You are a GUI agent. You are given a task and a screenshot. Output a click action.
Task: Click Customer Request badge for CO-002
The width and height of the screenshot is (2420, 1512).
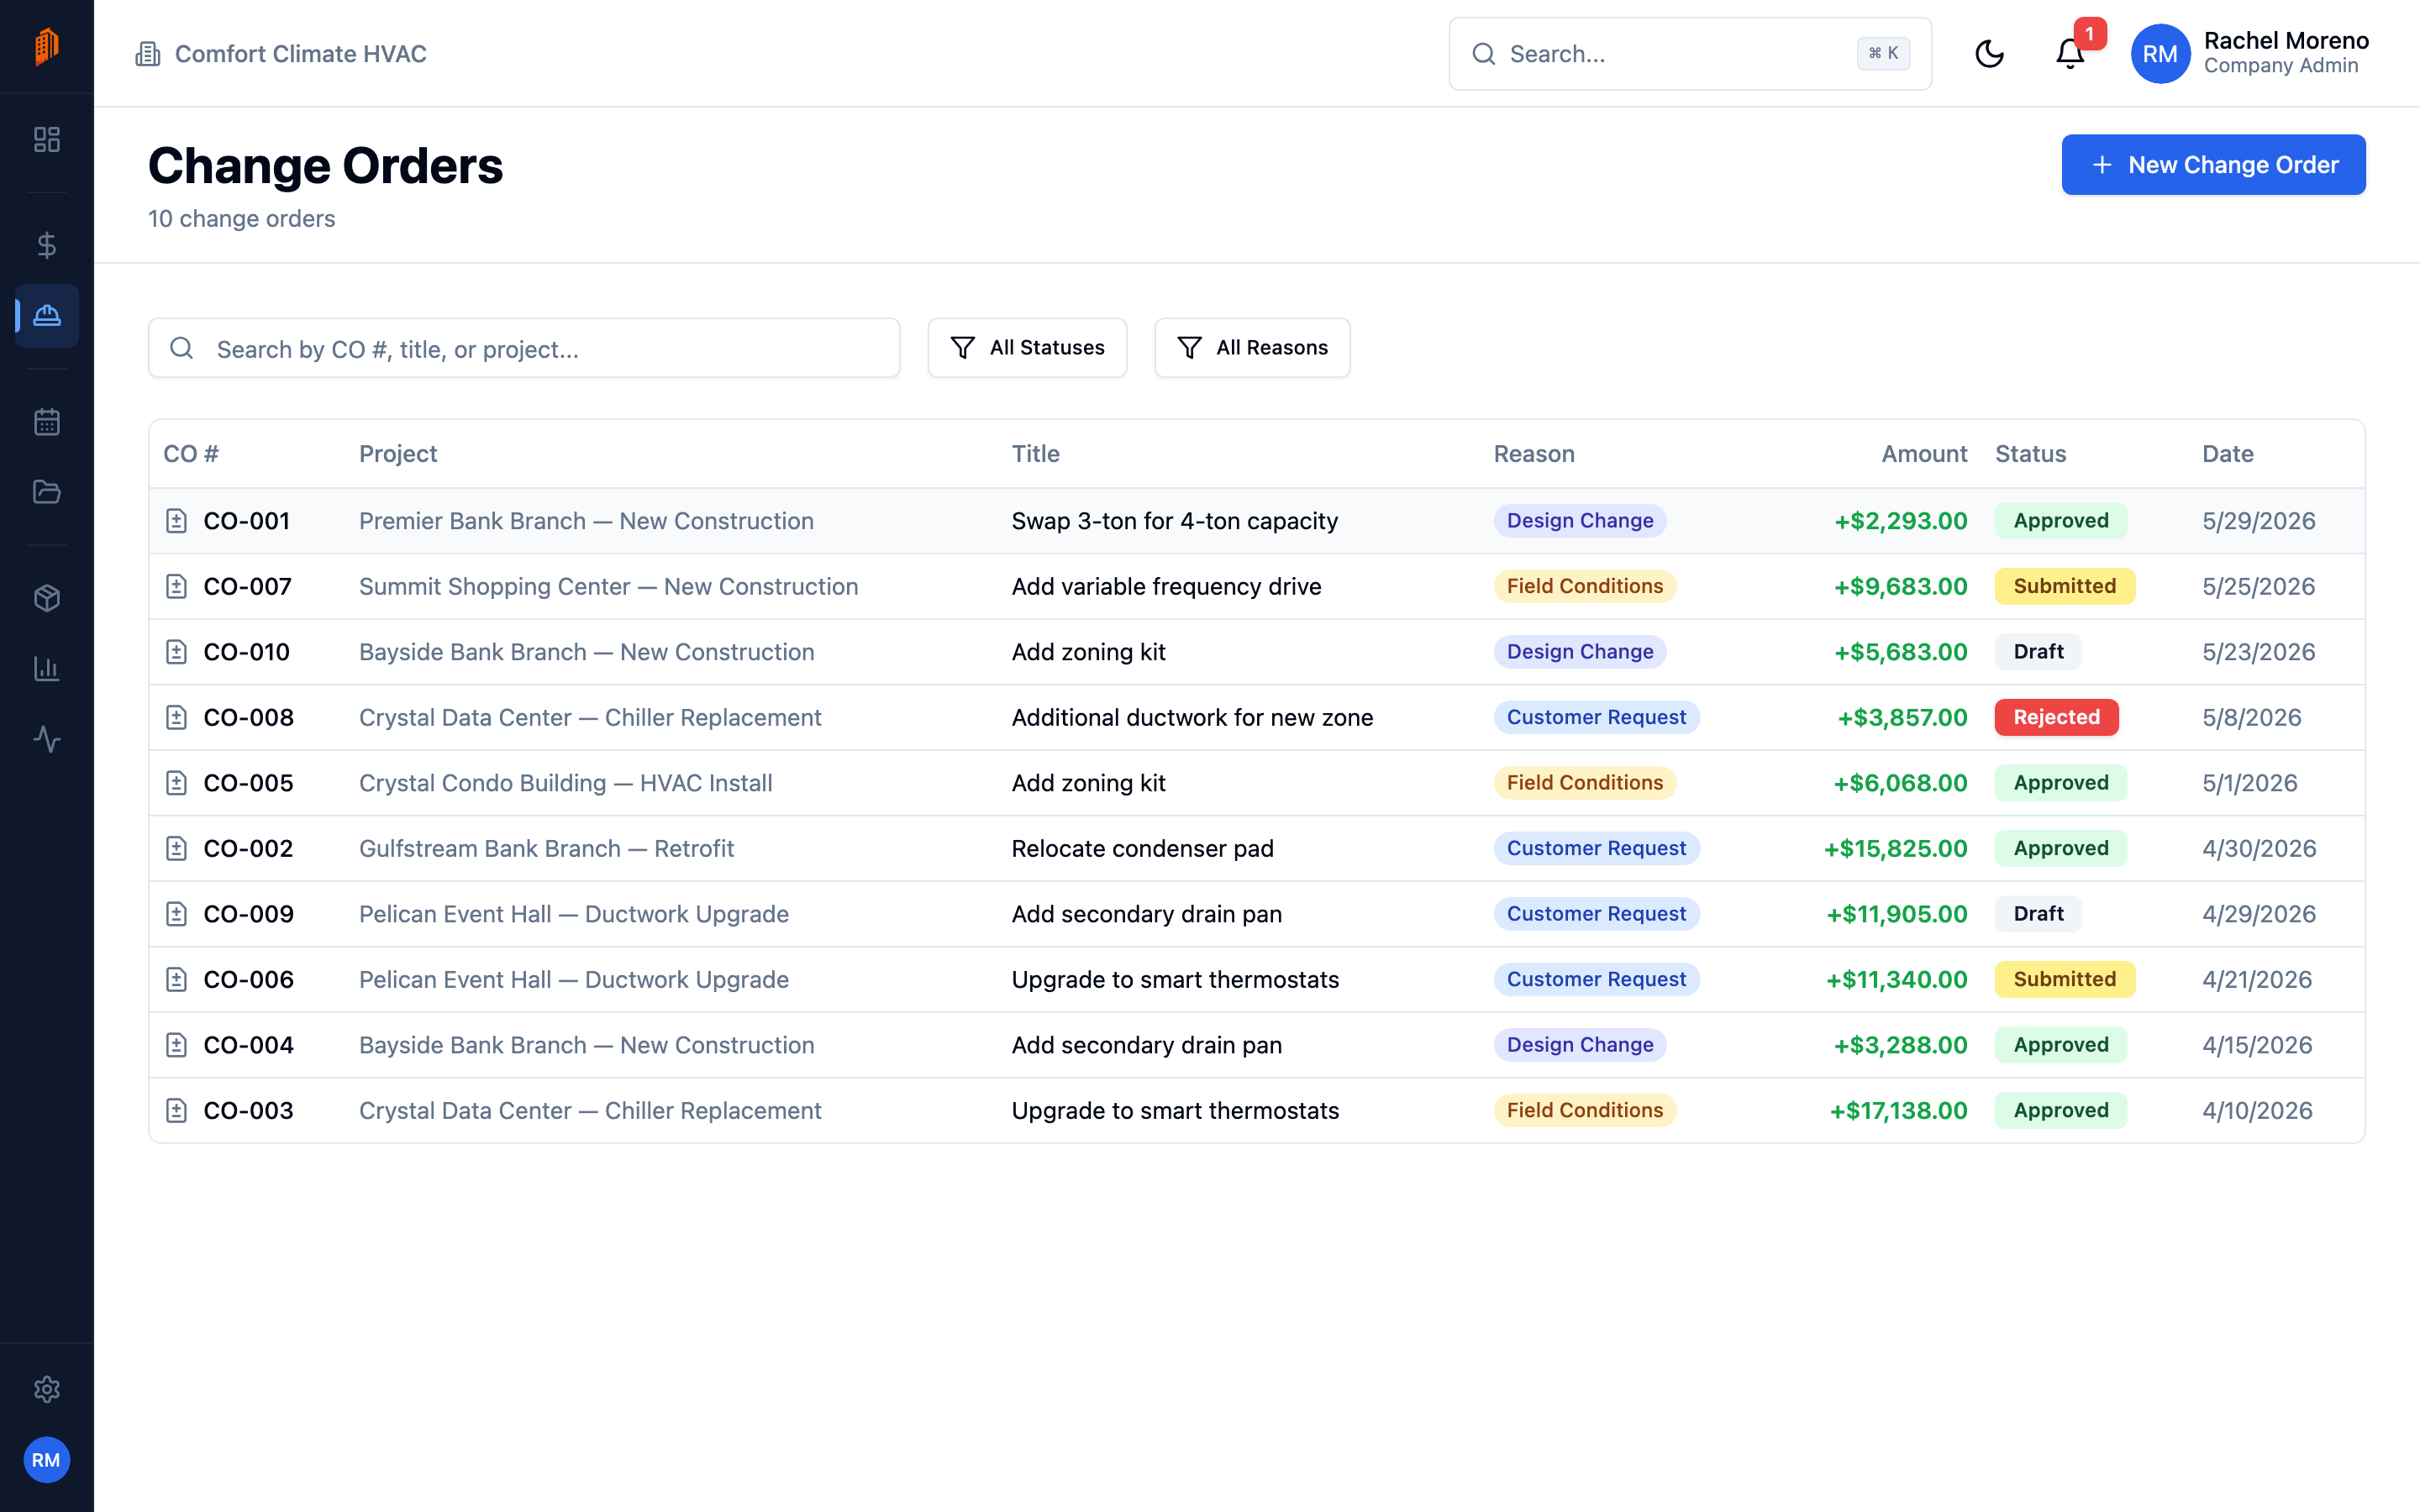click(1596, 848)
